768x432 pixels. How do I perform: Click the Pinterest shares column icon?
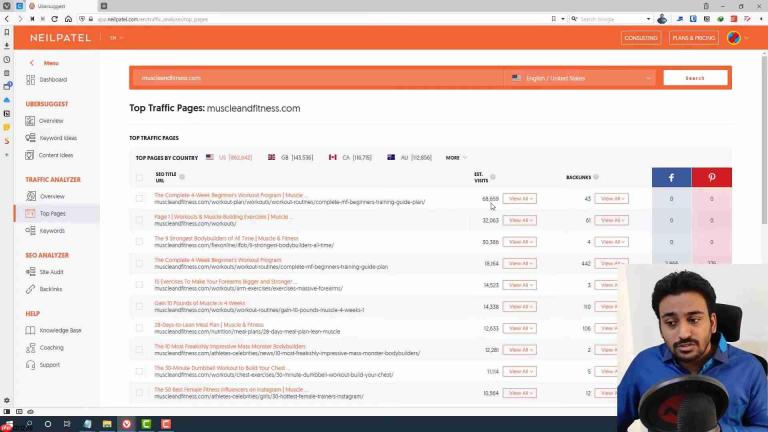point(712,177)
